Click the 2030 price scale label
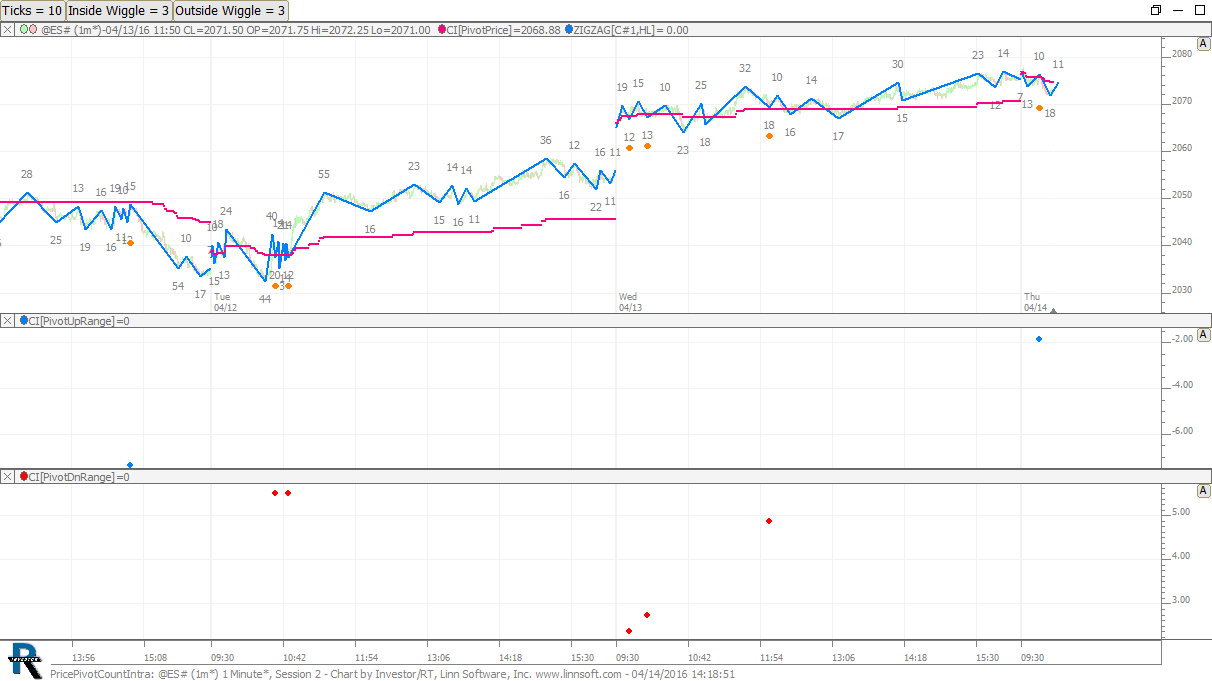 (1181, 289)
